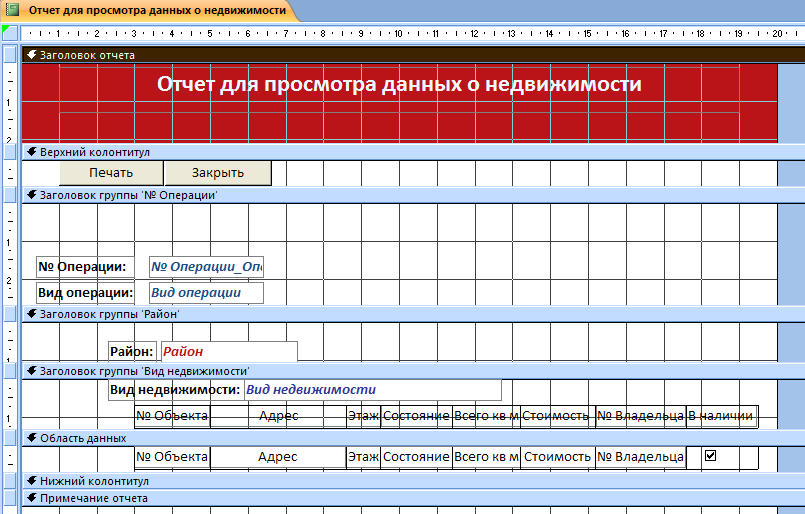805x514 pixels.
Task: Click the report selector corner square
Action: click(x=10, y=33)
